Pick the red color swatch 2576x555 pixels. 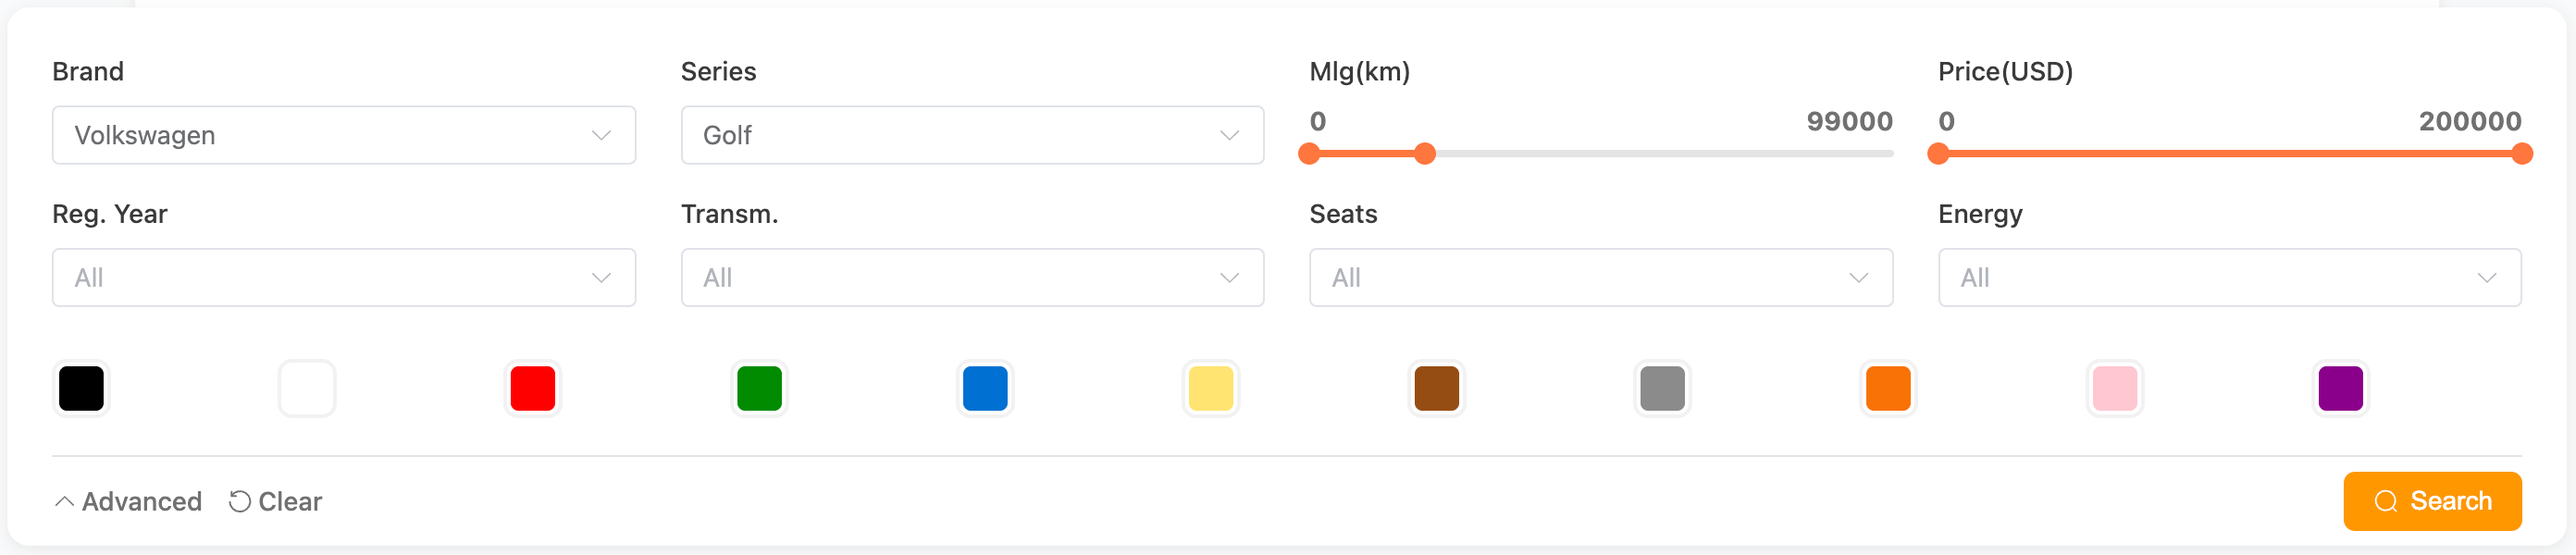(533, 388)
